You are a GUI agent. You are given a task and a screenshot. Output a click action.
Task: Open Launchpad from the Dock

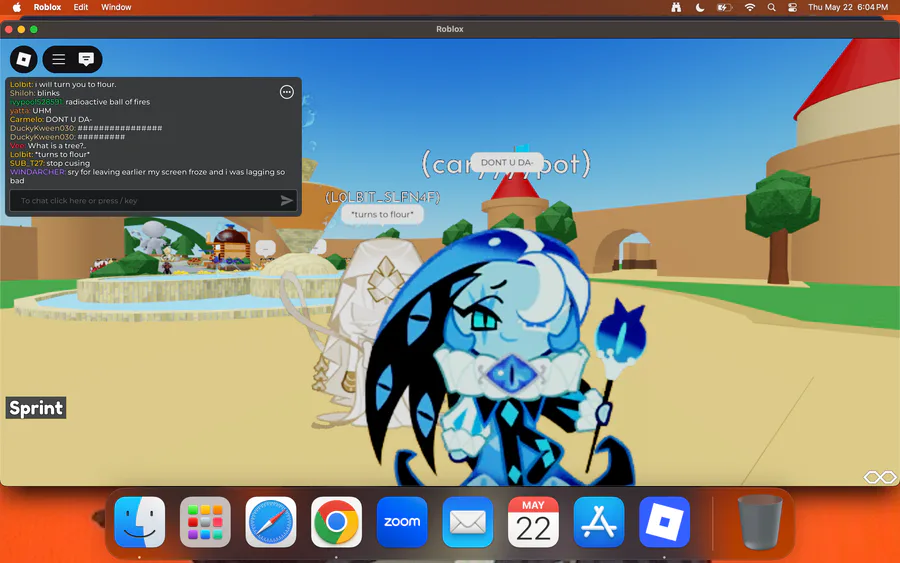(x=205, y=522)
